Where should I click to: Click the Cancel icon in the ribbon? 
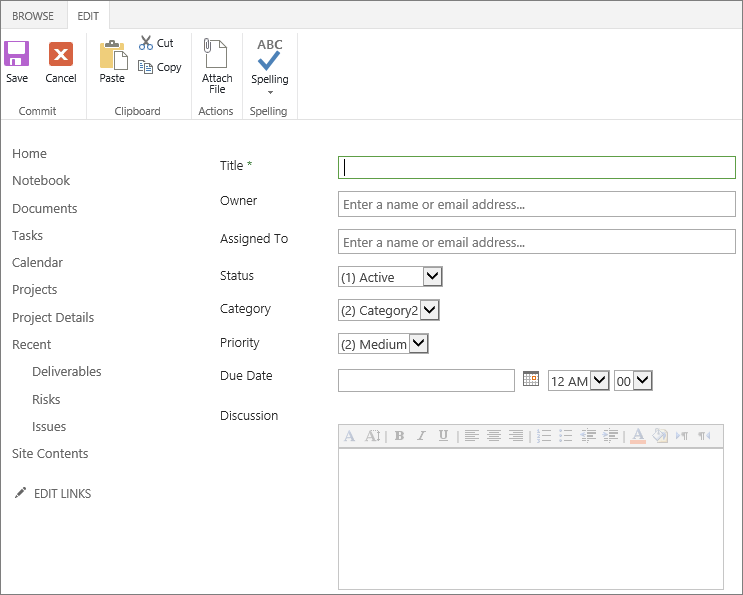pos(61,54)
